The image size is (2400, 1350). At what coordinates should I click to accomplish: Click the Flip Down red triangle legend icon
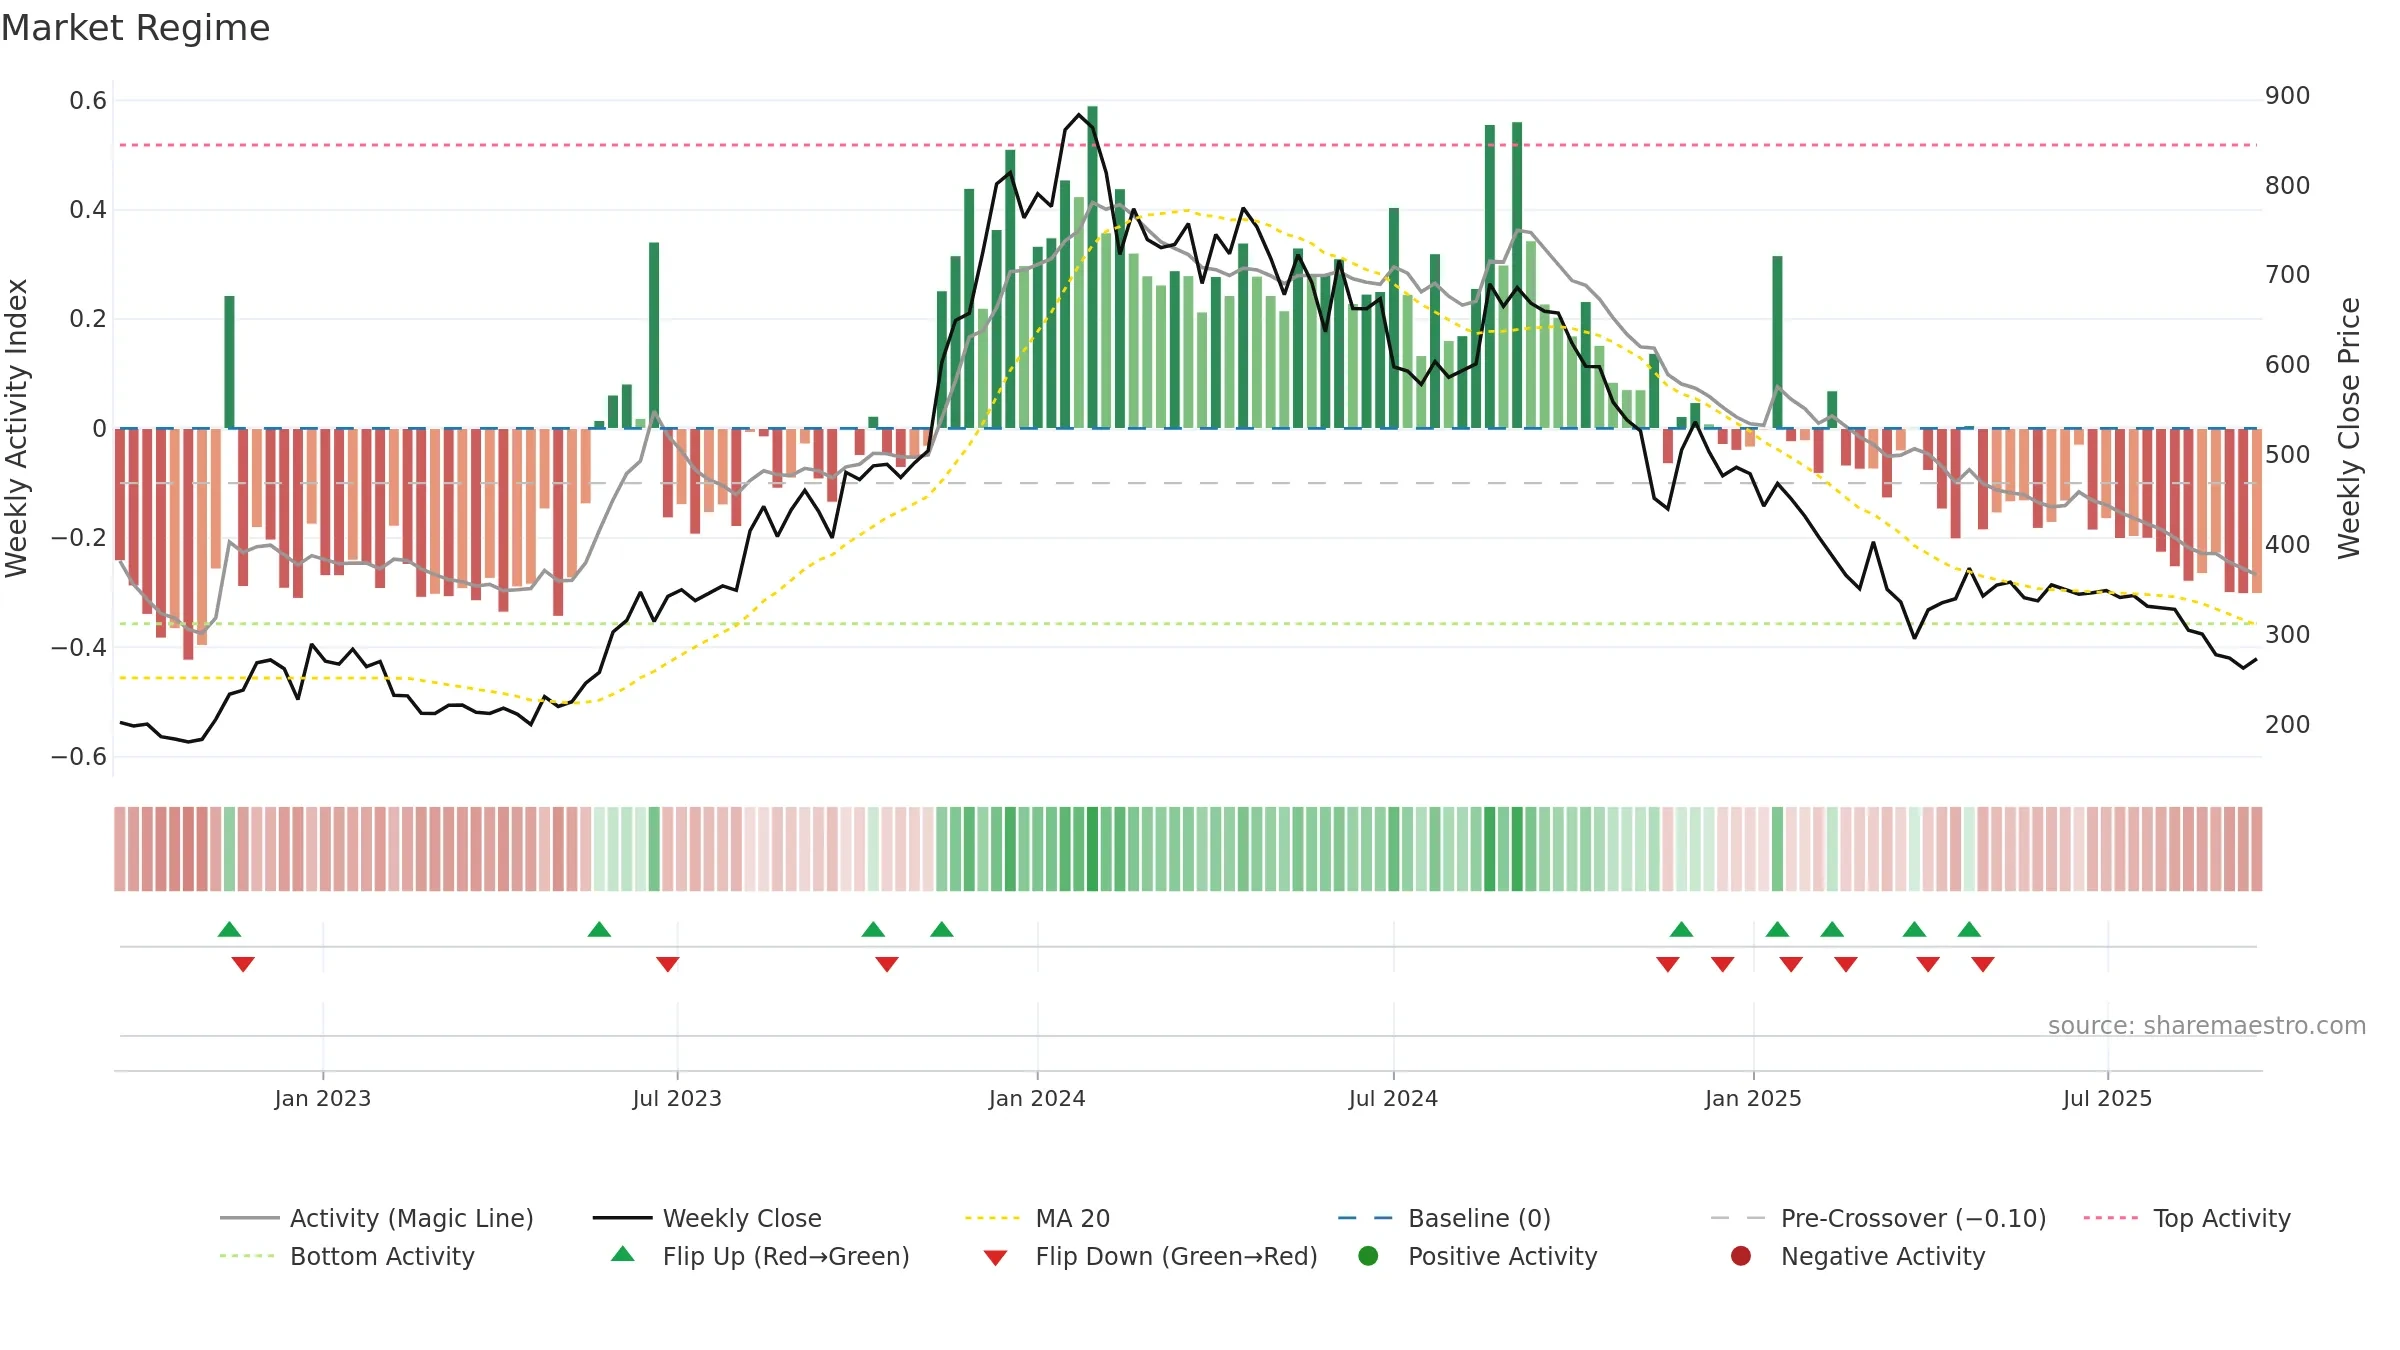(x=995, y=1258)
